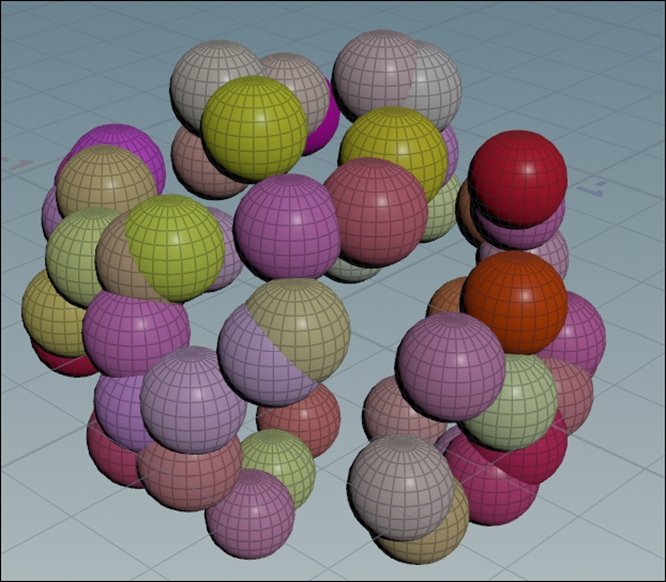This screenshot has height=582, width=666.
Task: Select the lowest pink sphere under the green one
Action: [250, 514]
